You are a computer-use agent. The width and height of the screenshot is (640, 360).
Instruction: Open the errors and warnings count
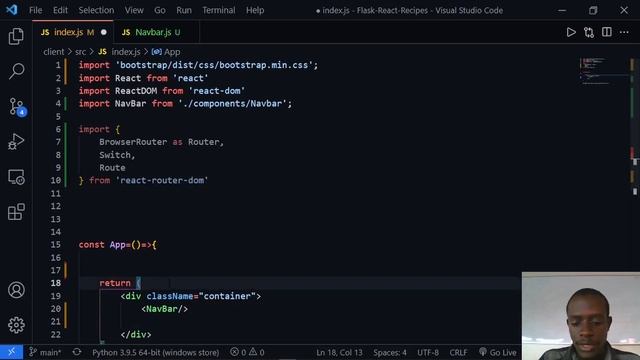click(x=247, y=352)
